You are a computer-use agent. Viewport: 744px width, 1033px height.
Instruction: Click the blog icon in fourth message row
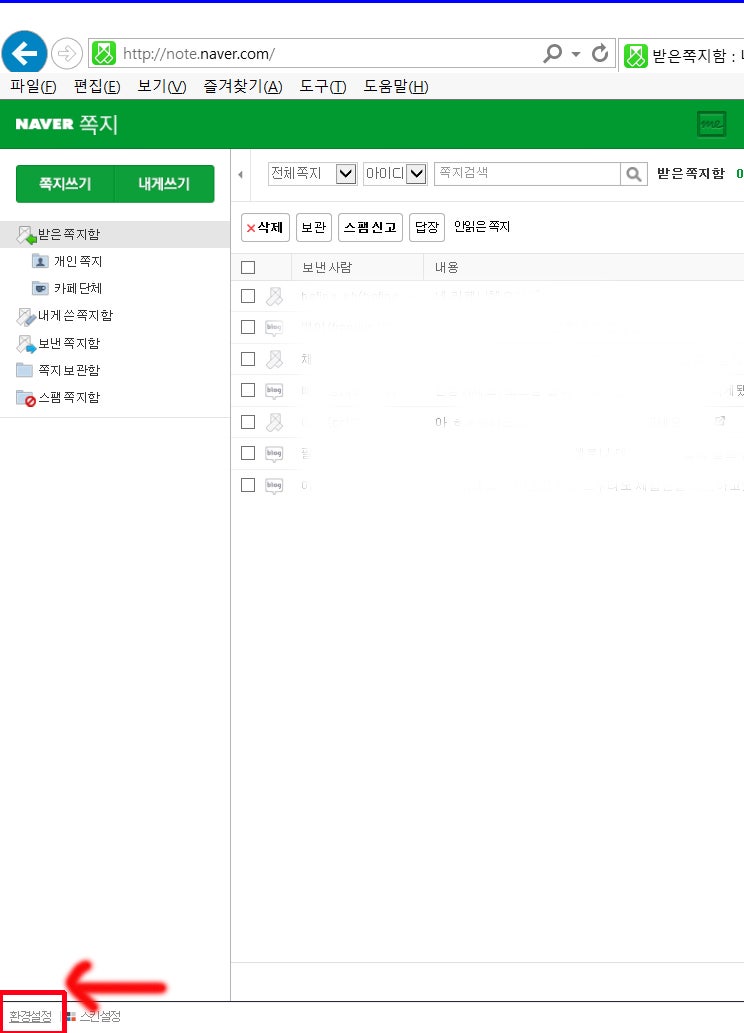(274, 391)
